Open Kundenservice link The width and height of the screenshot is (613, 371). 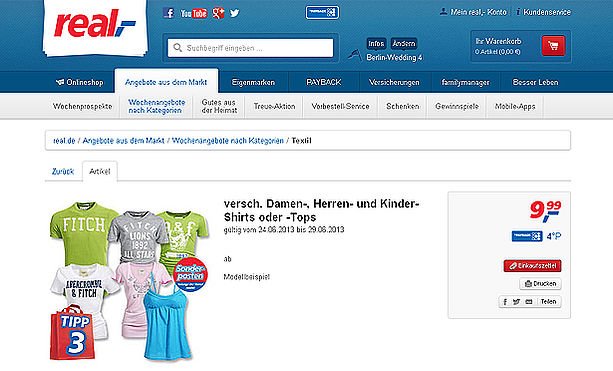(543, 12)
